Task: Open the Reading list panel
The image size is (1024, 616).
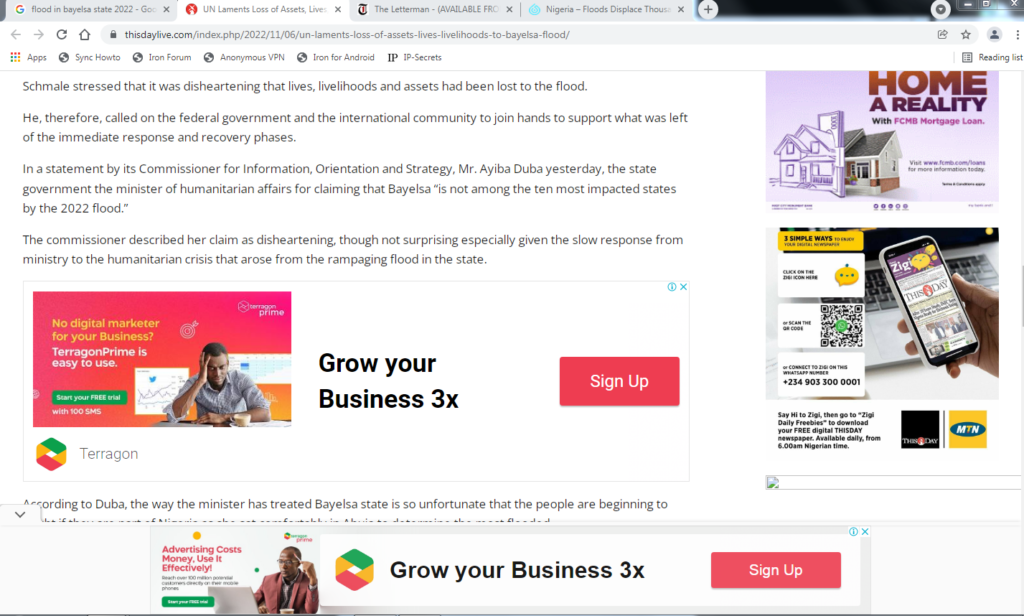Action: [x=992, y=57]
